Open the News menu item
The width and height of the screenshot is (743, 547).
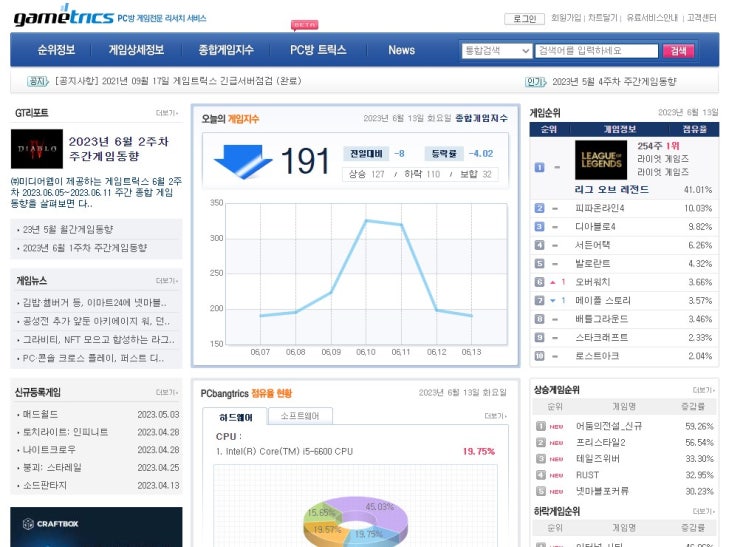[x=401, y=50]
